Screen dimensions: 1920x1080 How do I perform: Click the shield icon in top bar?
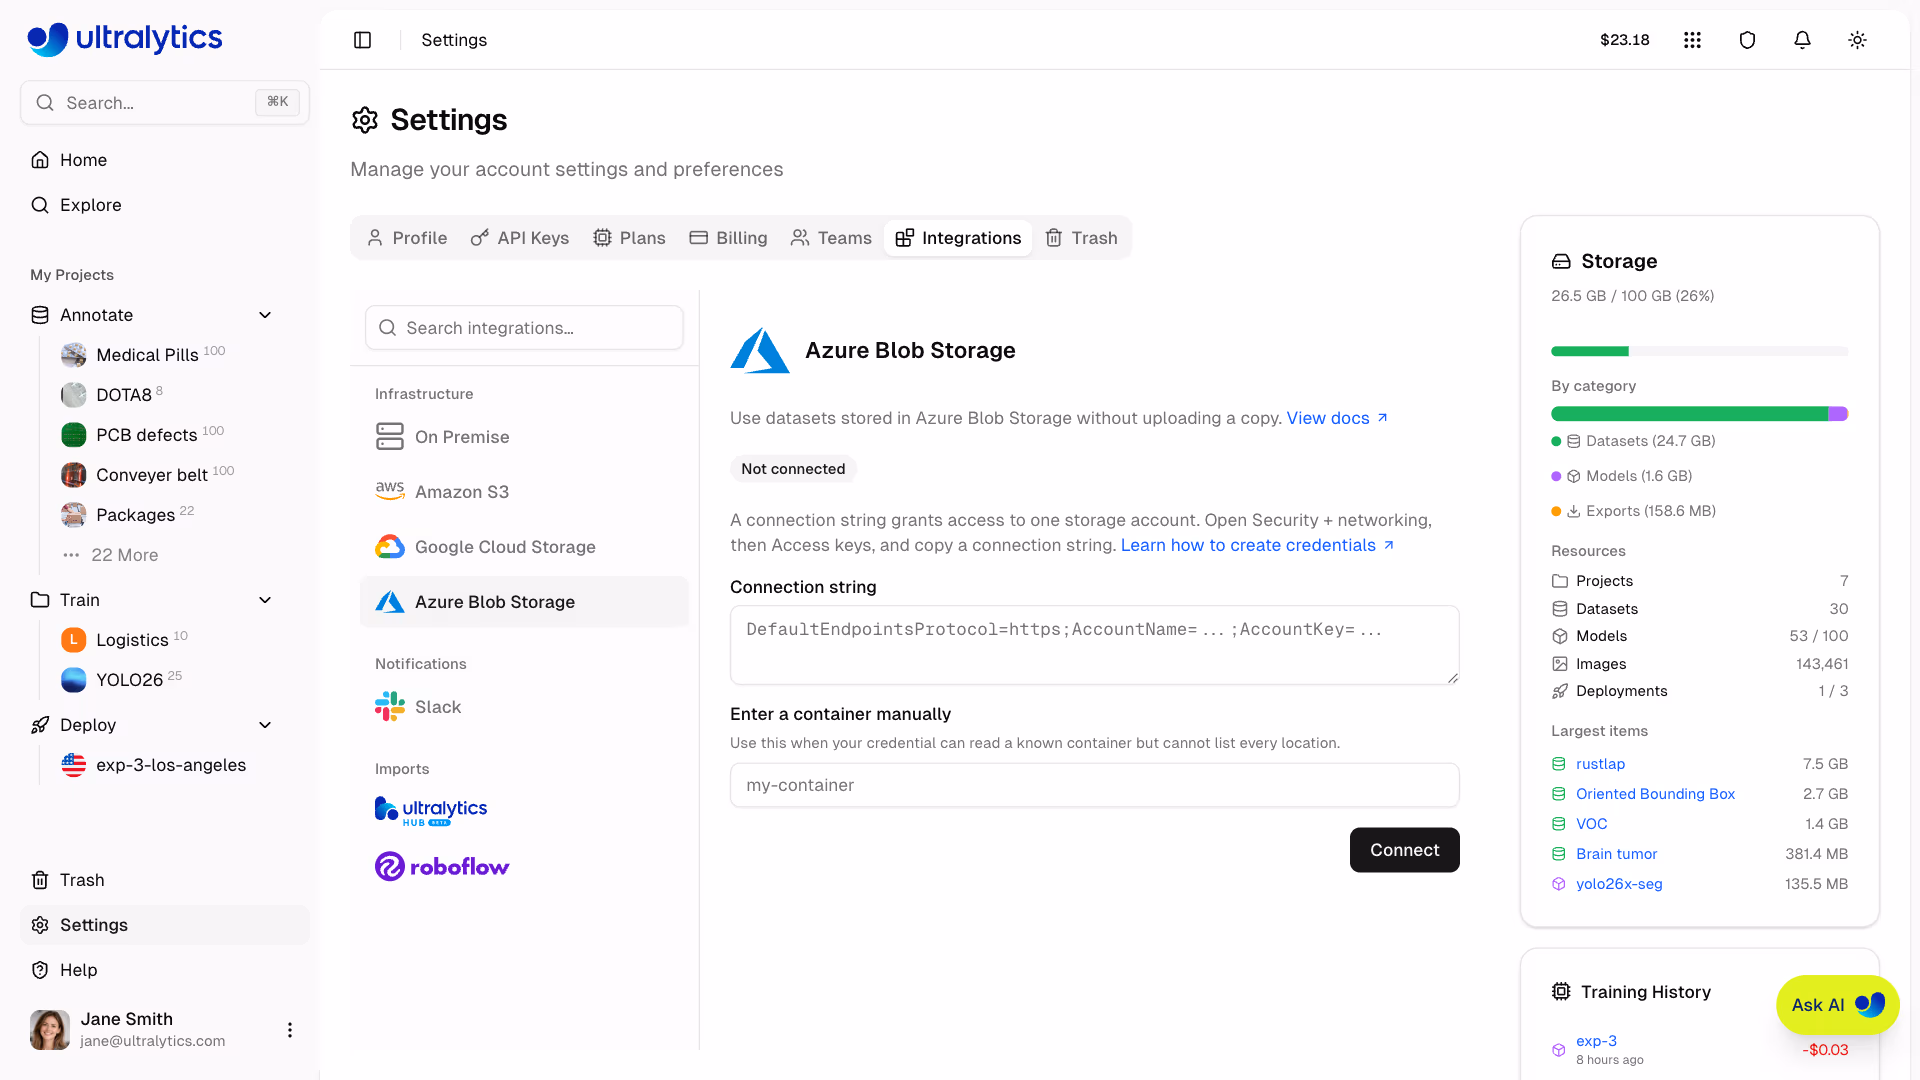(1747, 40)
